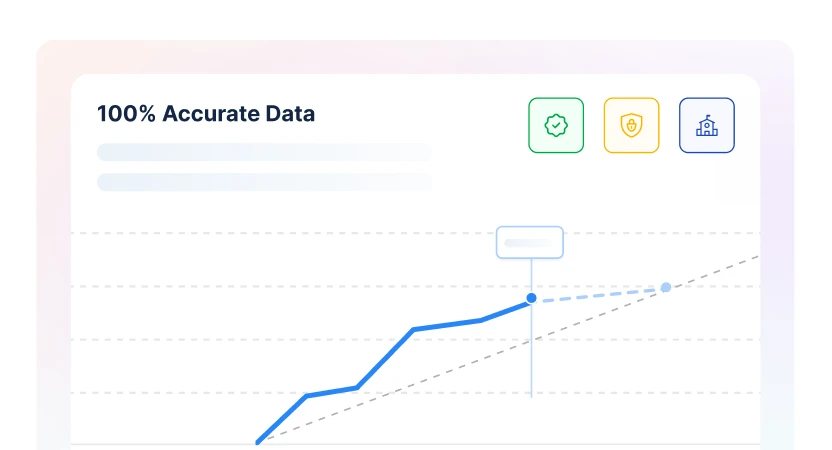The width and height of the screenshot is (832, 450).
Task: Click the blue line's starting point at the axis
Action: tap(258, 441)
